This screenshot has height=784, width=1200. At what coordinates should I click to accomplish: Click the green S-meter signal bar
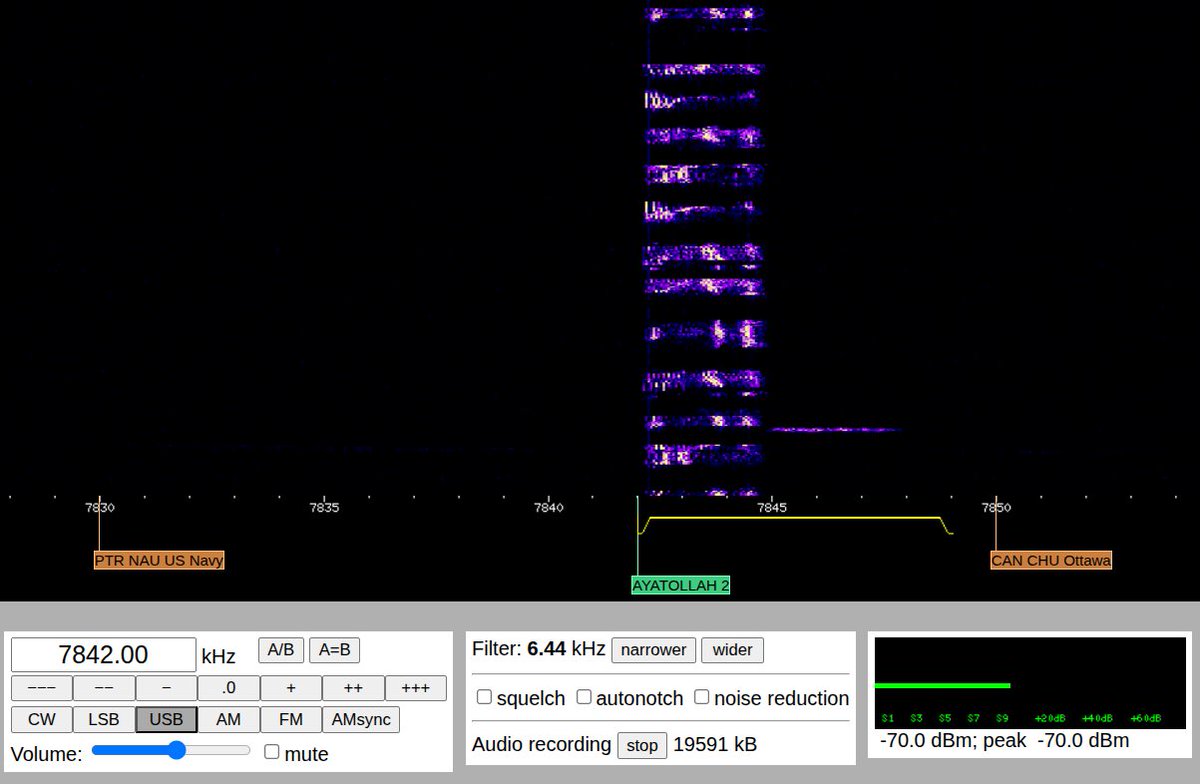click(x=942, y=685)
